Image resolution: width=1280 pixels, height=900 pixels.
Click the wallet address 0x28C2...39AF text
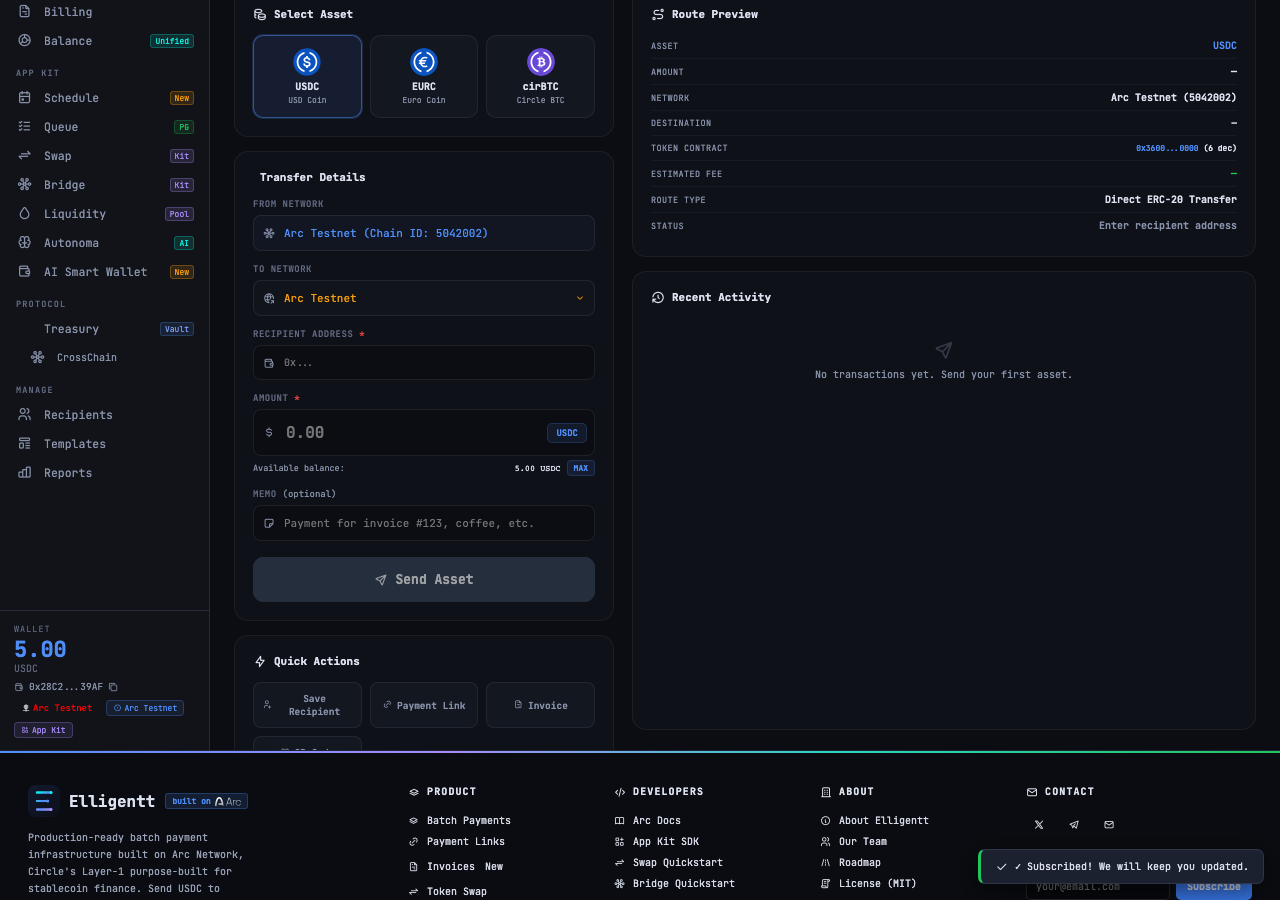click(66, 687)
